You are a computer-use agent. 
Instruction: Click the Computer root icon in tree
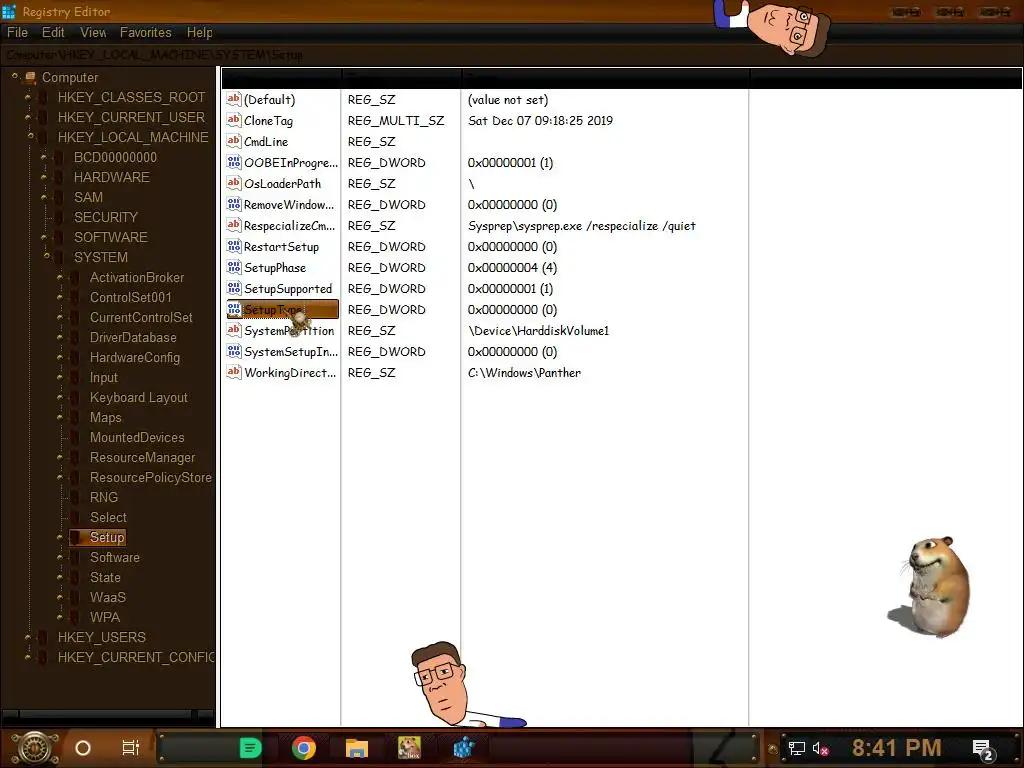30,78
